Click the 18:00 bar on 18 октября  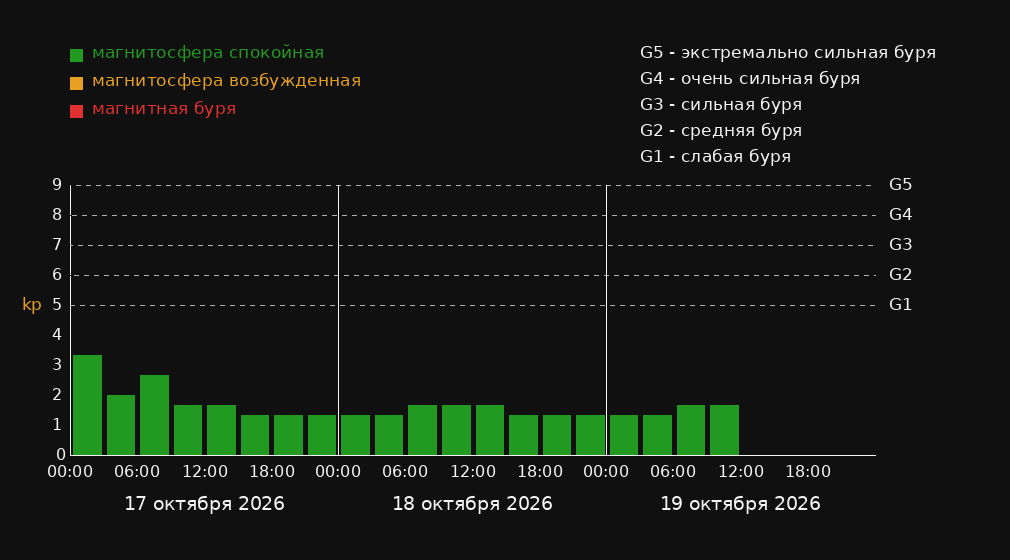(557, 435)
